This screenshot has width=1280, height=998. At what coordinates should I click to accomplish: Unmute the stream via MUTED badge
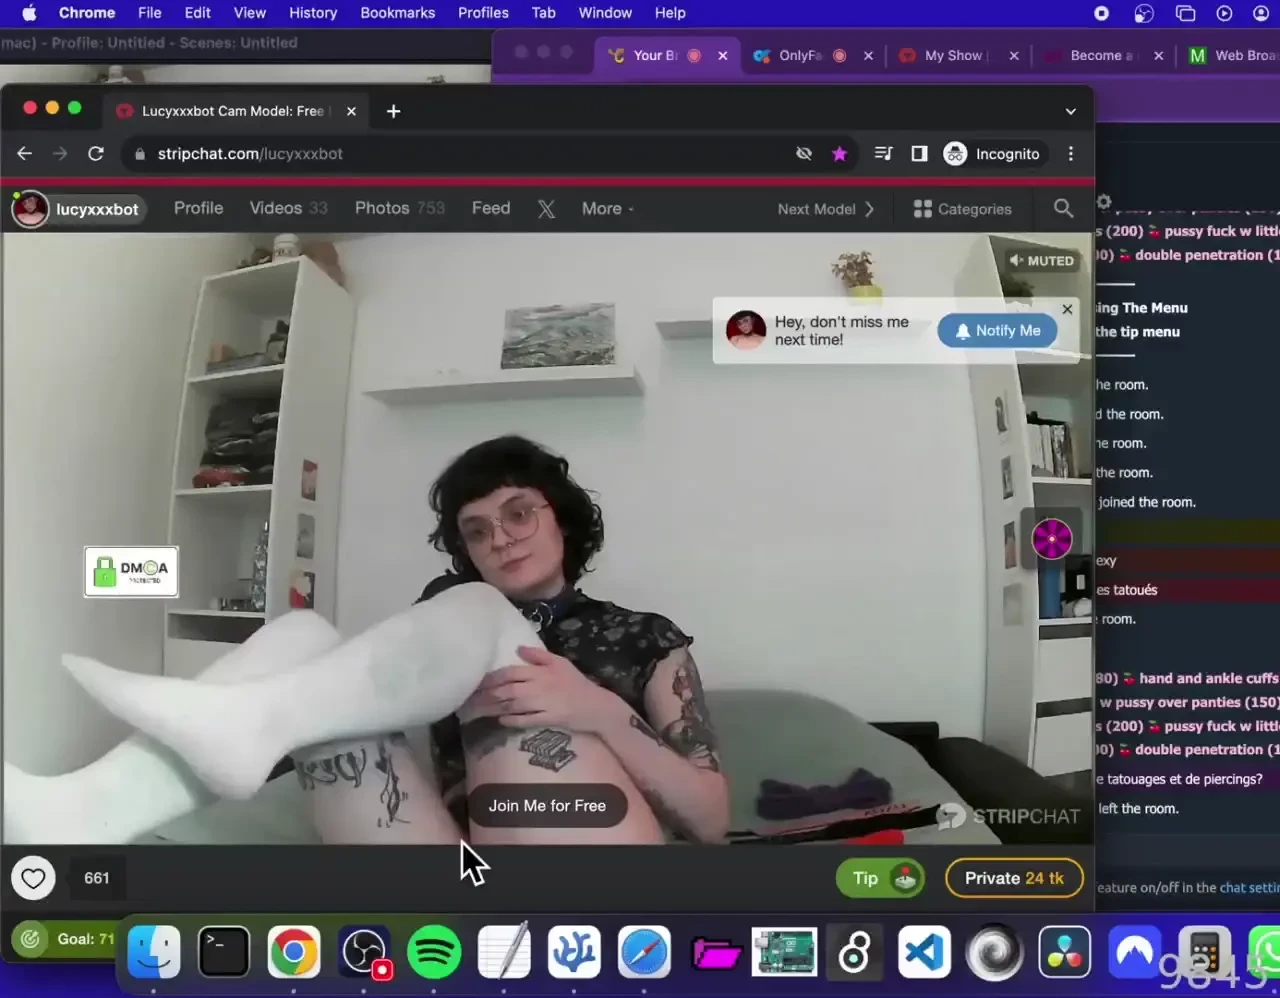pos(1042,260)
